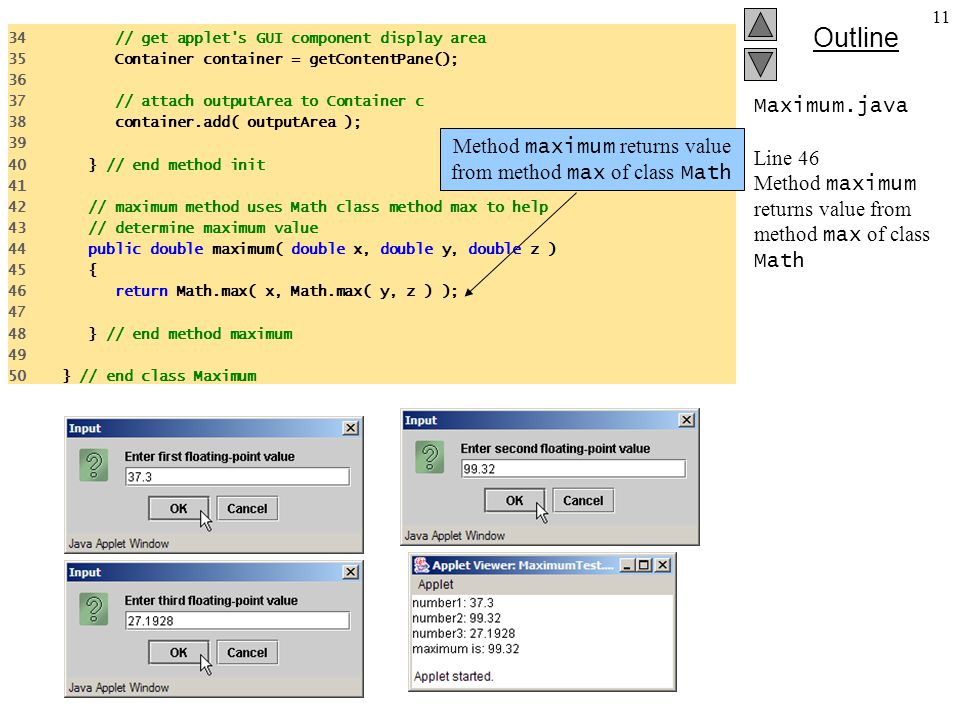This screenshot has width=960, height=720.
Task: Click the "Applet started." status text
Action: (454, 676)
